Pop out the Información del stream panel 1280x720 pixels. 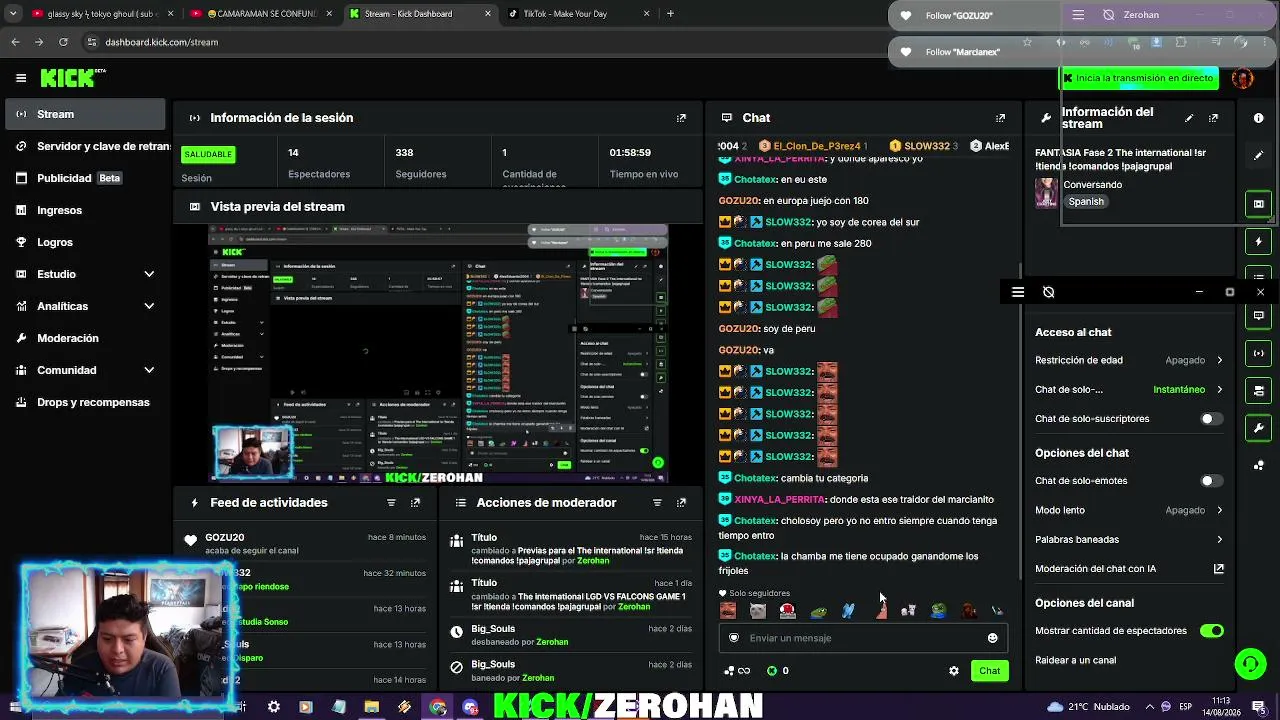[x=1213, y=118]
